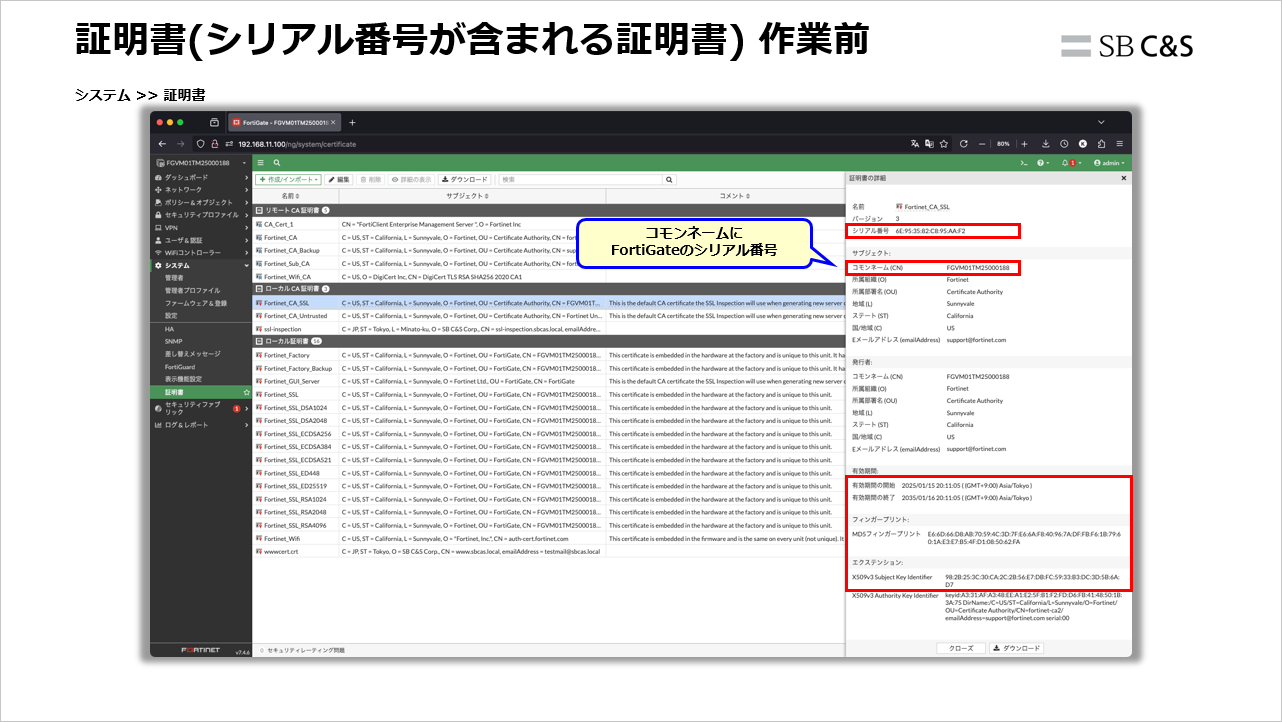Open the help question-mark menu
The width and height of the screenshot is (1282, 722).
(x=1043, y=162)
